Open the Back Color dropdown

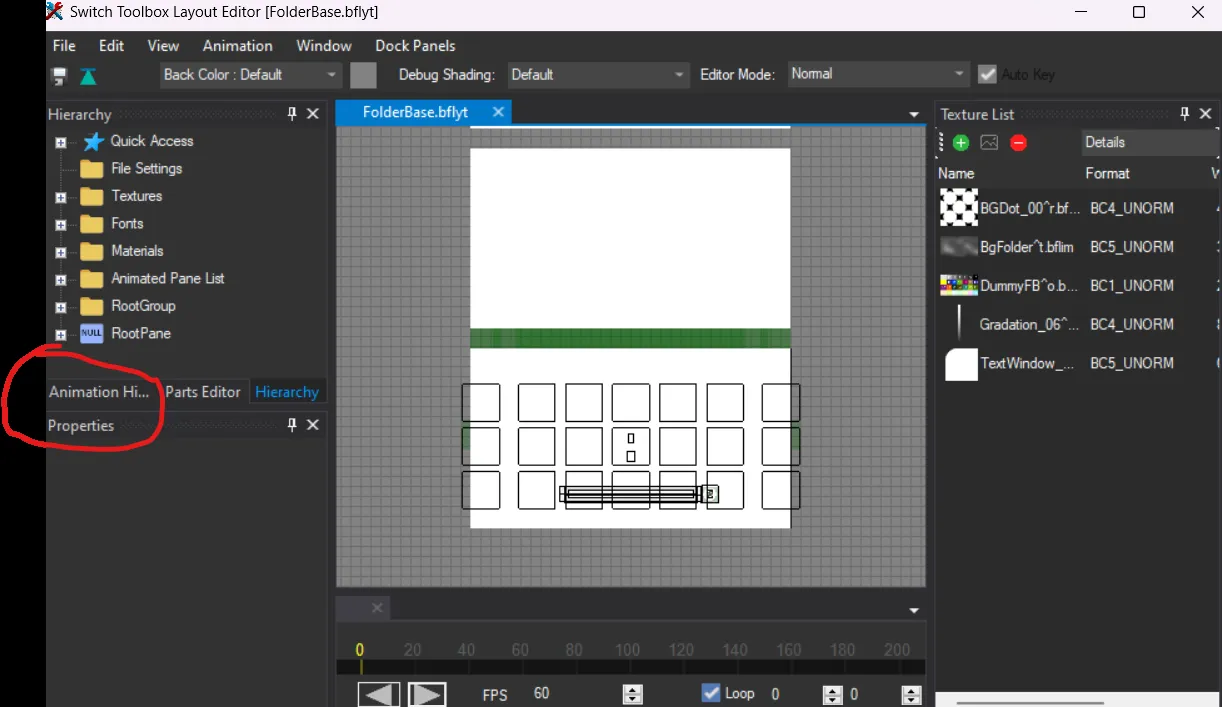(251, 74)
